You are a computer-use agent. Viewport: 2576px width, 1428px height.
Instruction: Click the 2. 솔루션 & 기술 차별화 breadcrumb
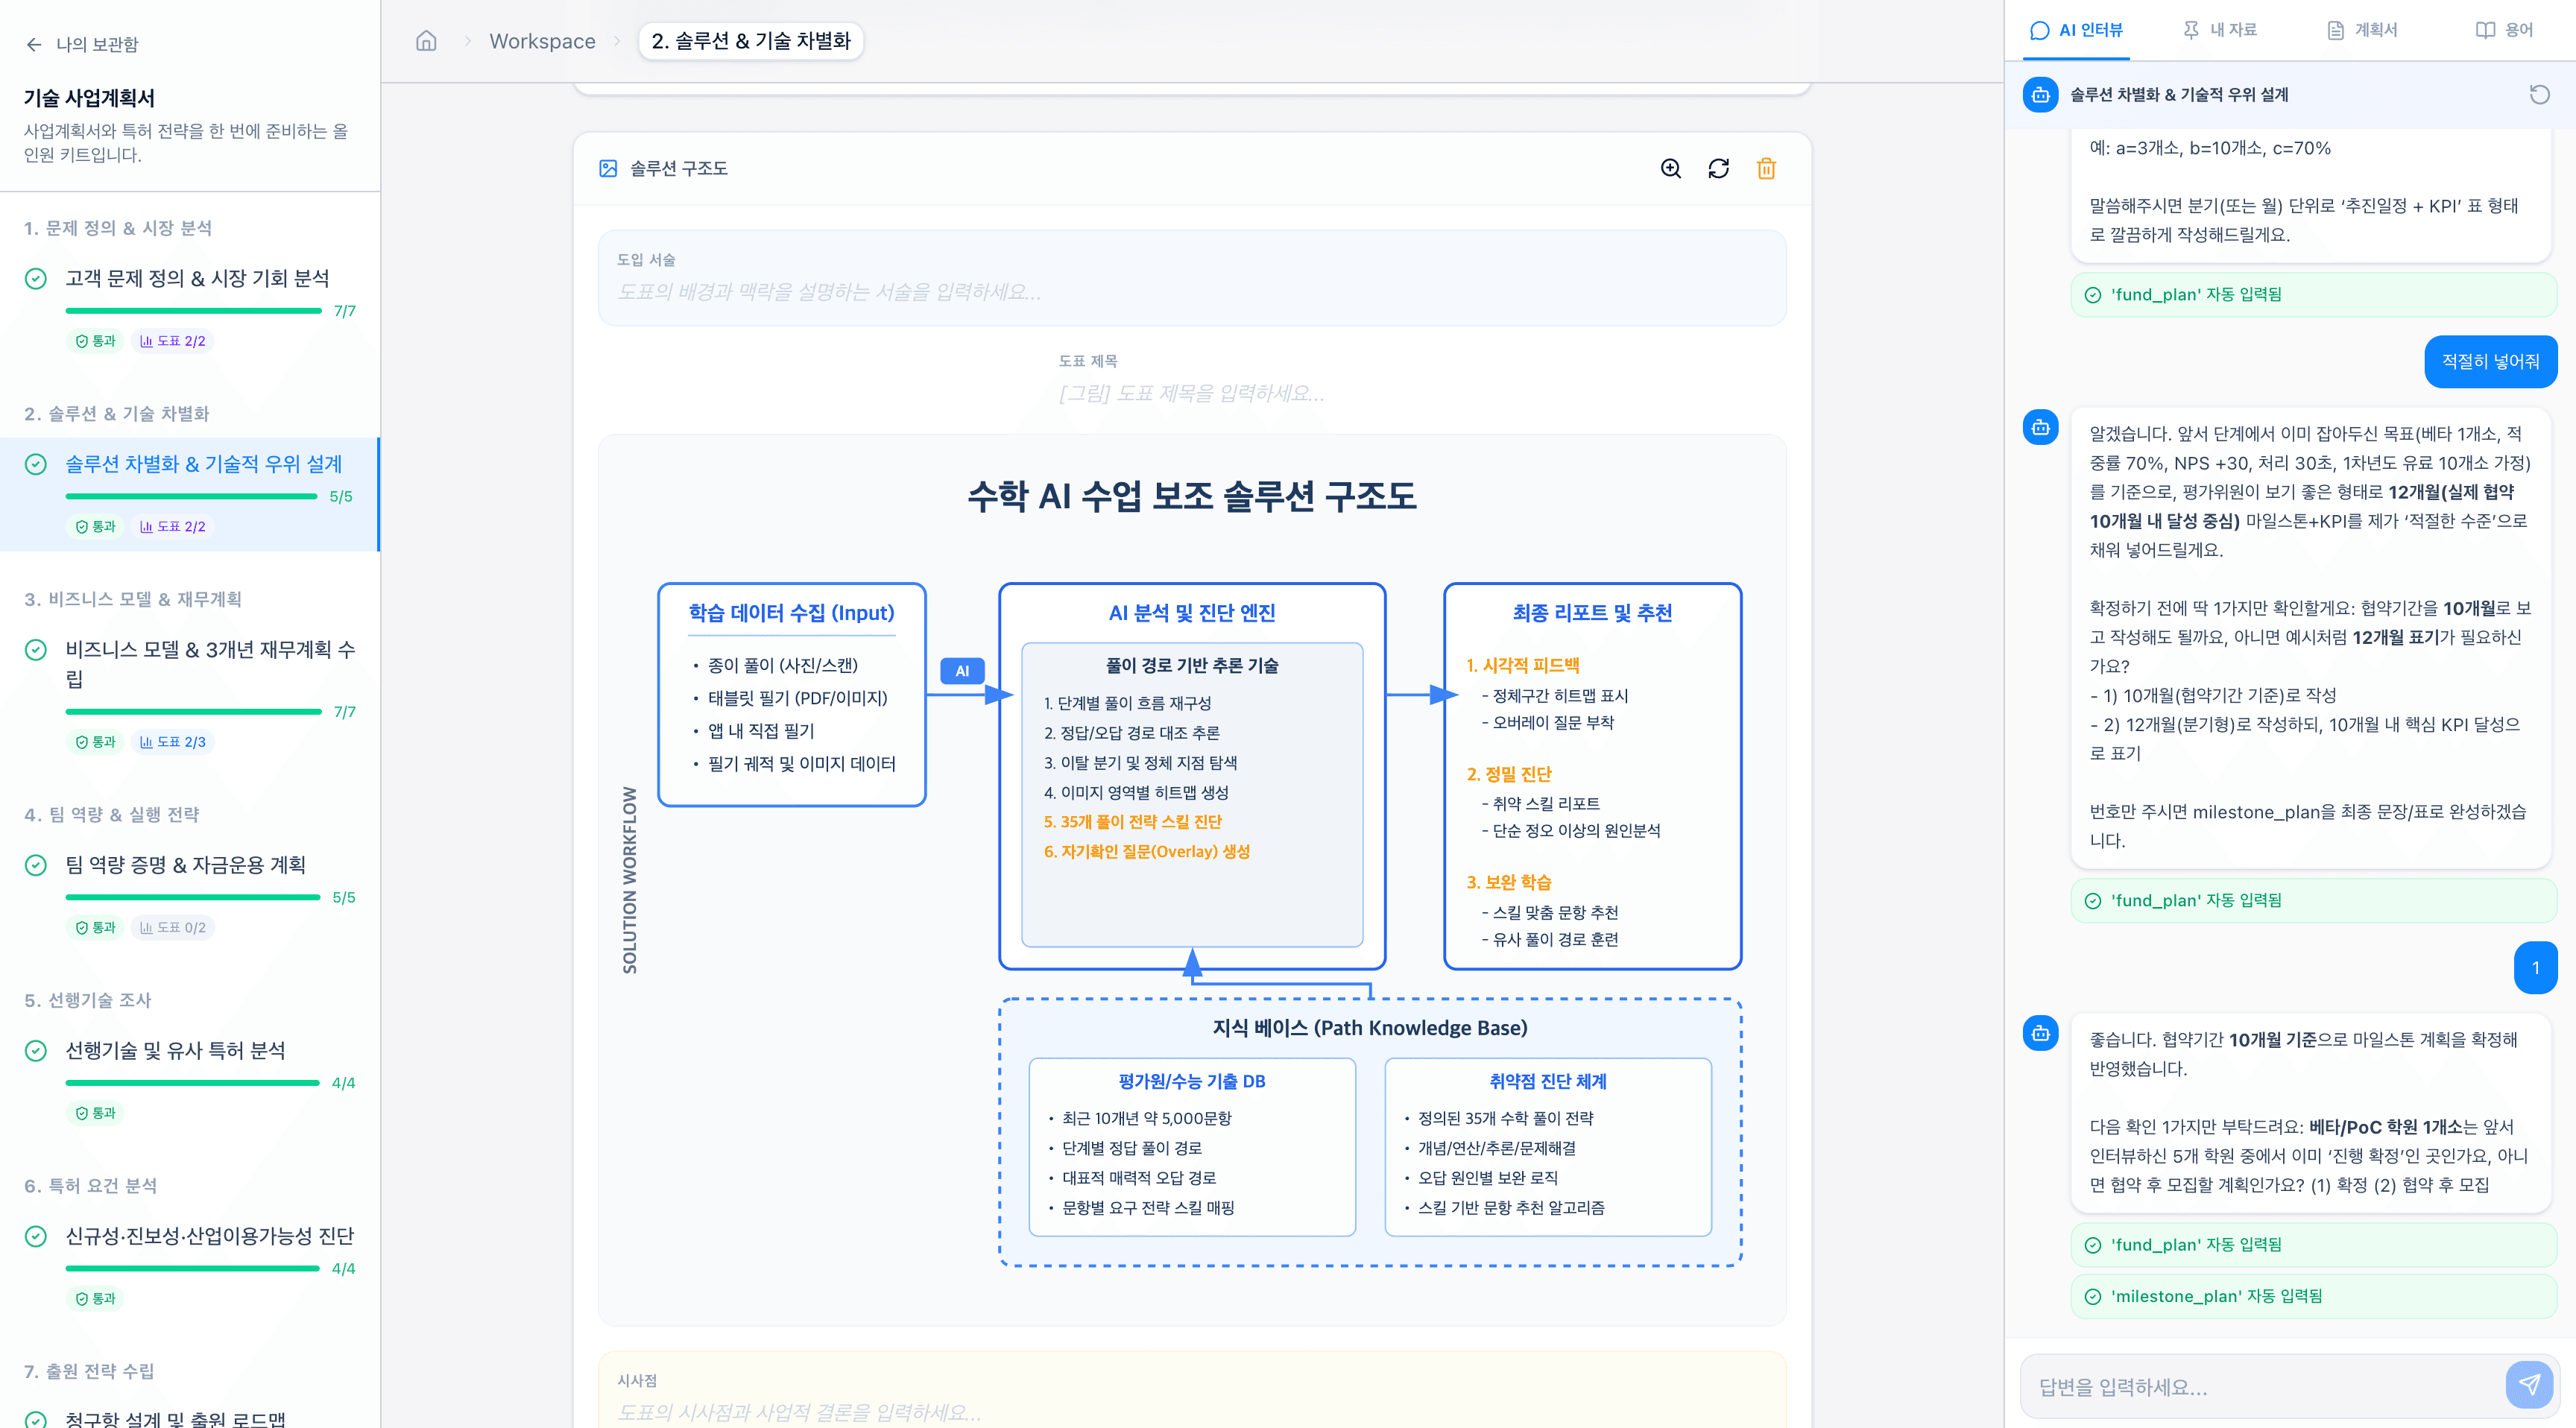[751, 41]
